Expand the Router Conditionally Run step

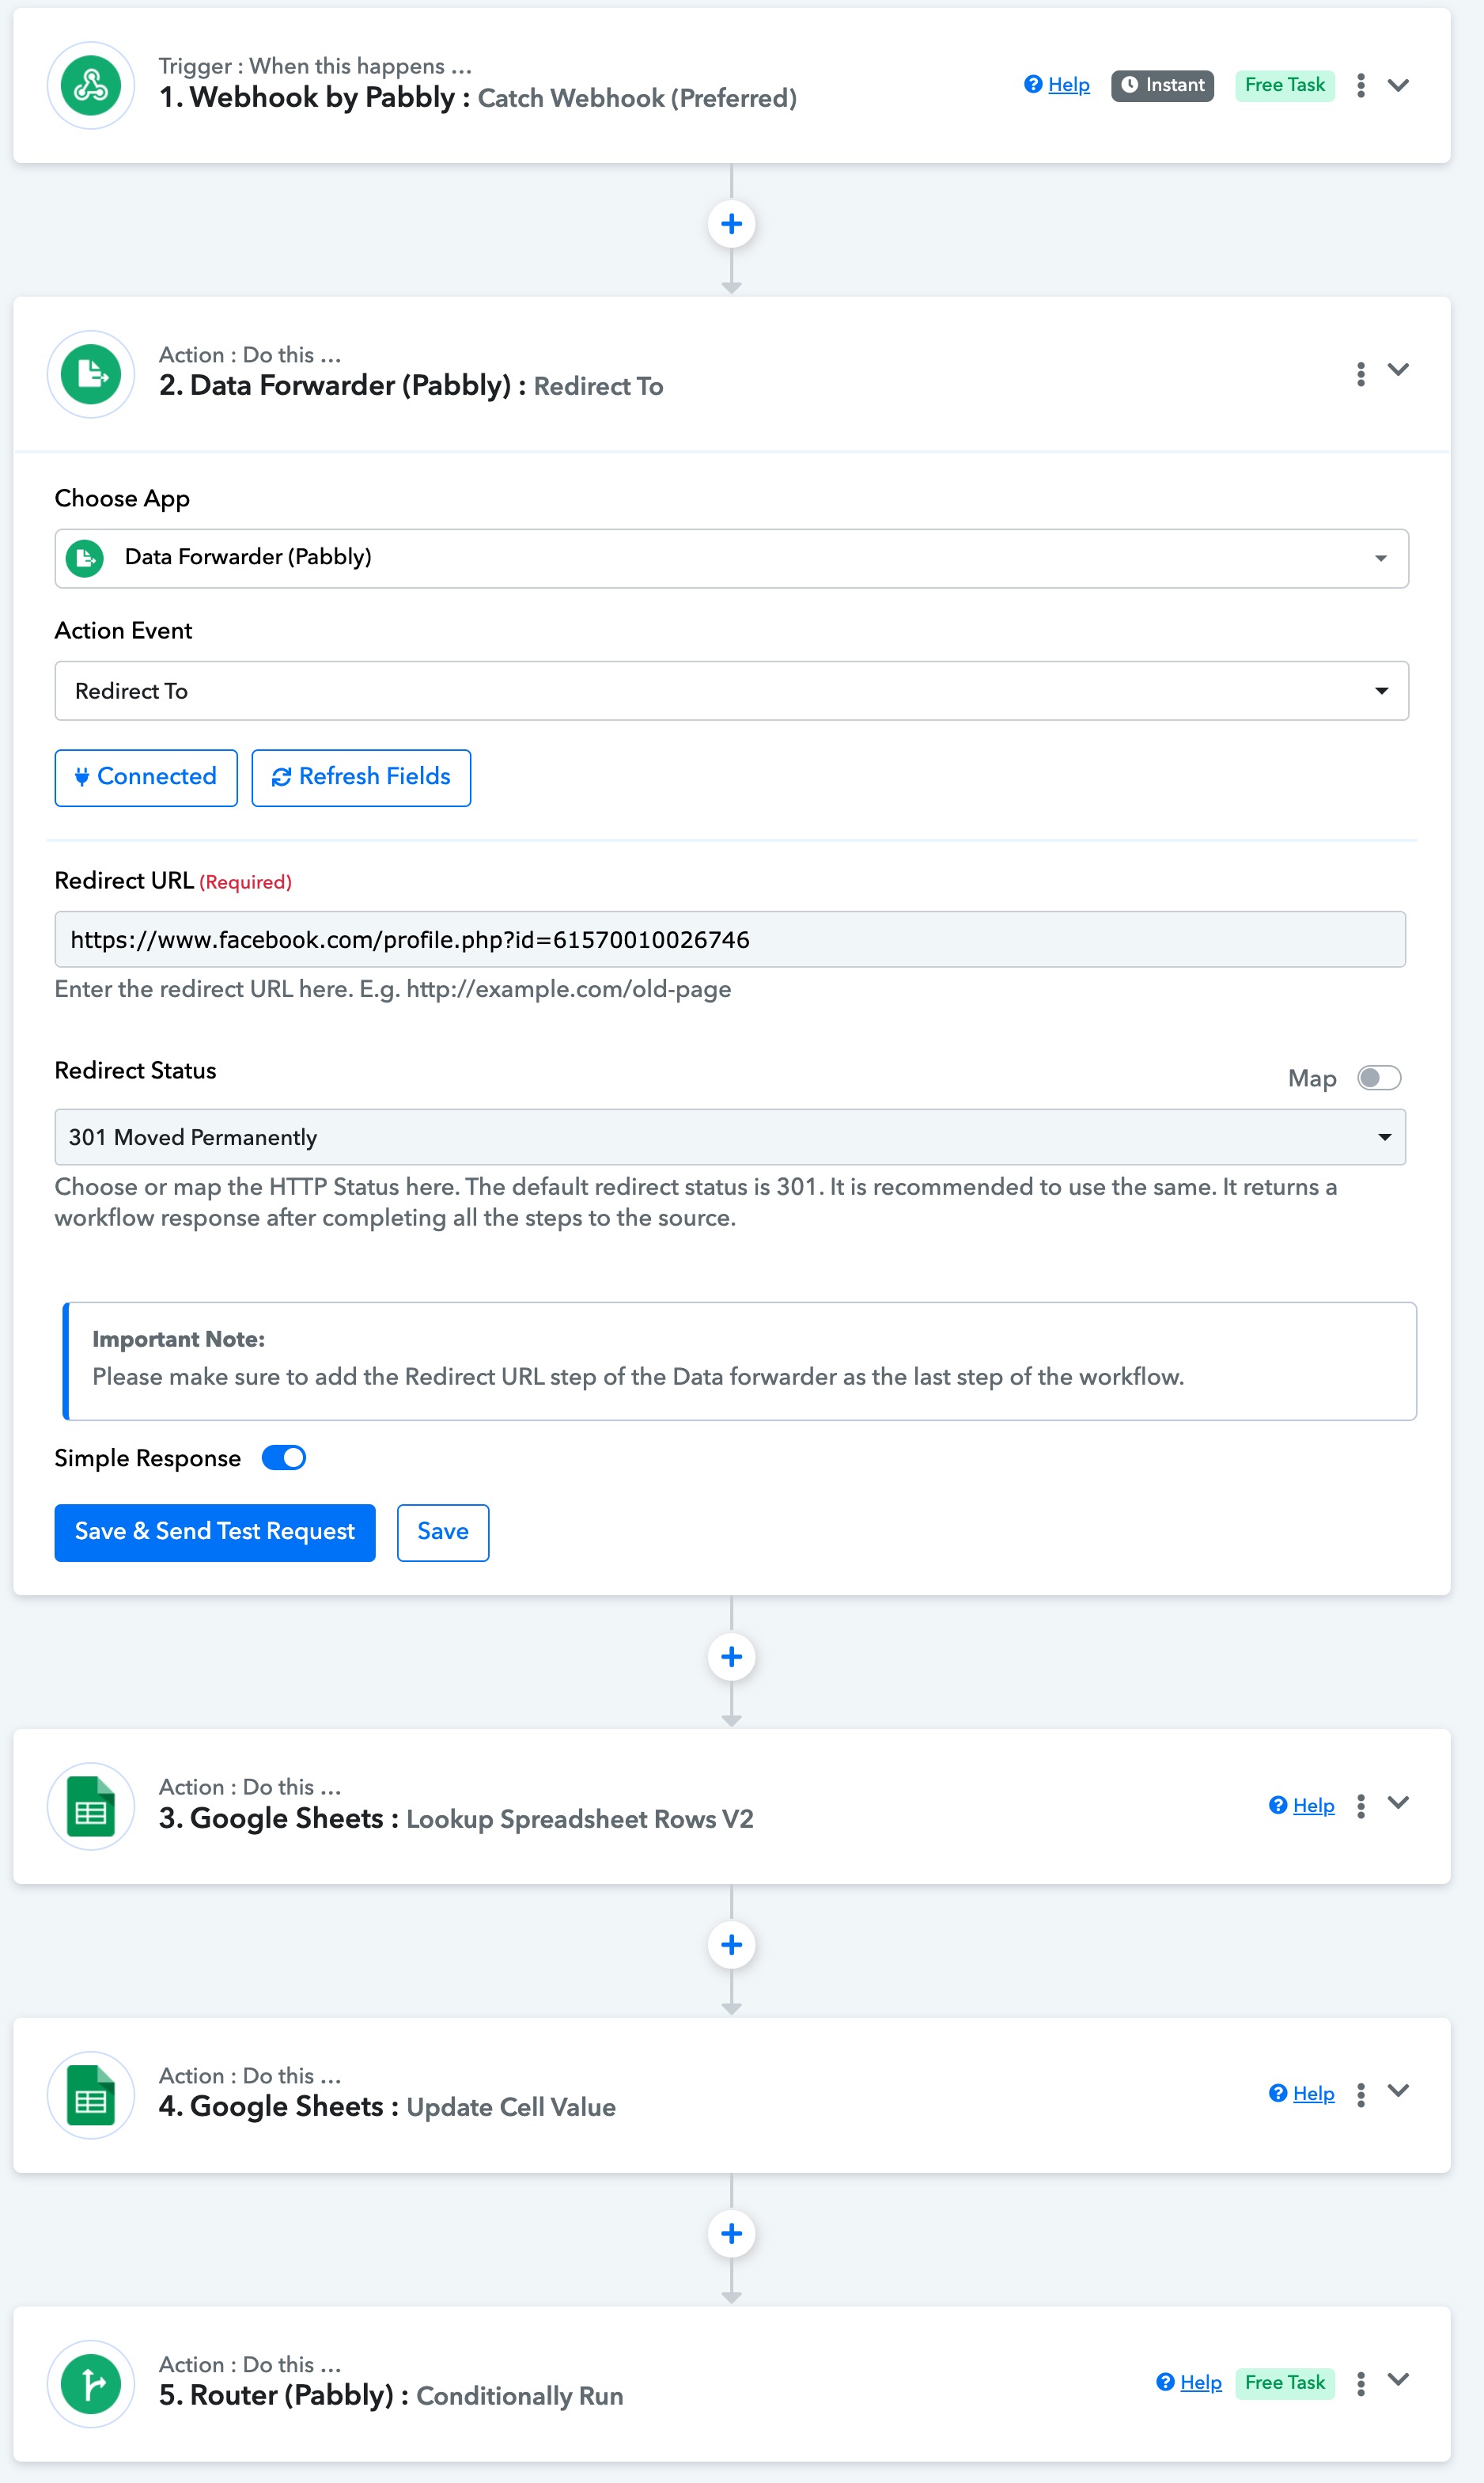coord(1398,2379)
